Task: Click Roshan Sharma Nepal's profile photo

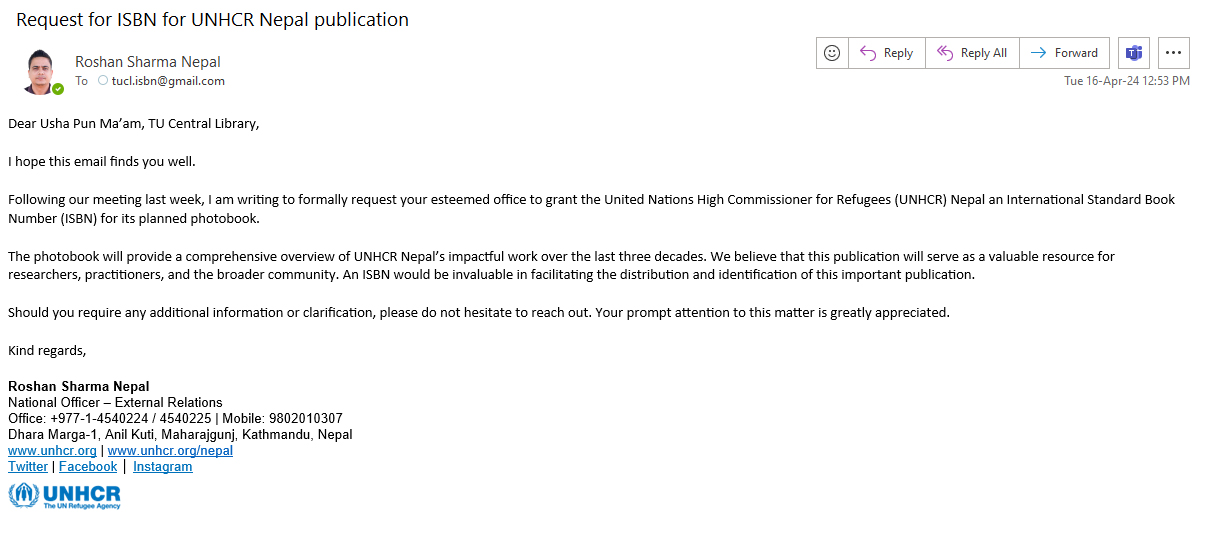Action: [x=39, y=71]
